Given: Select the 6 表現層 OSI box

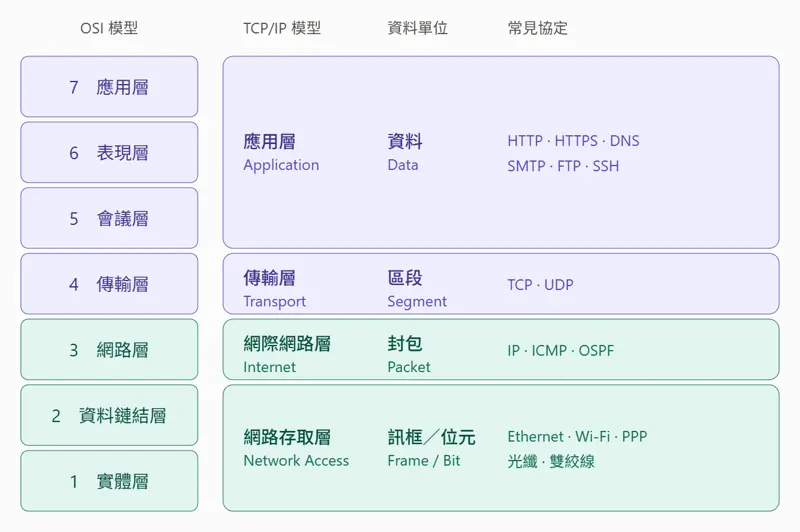Looking at the screenshot, I should tap(109, 153).
